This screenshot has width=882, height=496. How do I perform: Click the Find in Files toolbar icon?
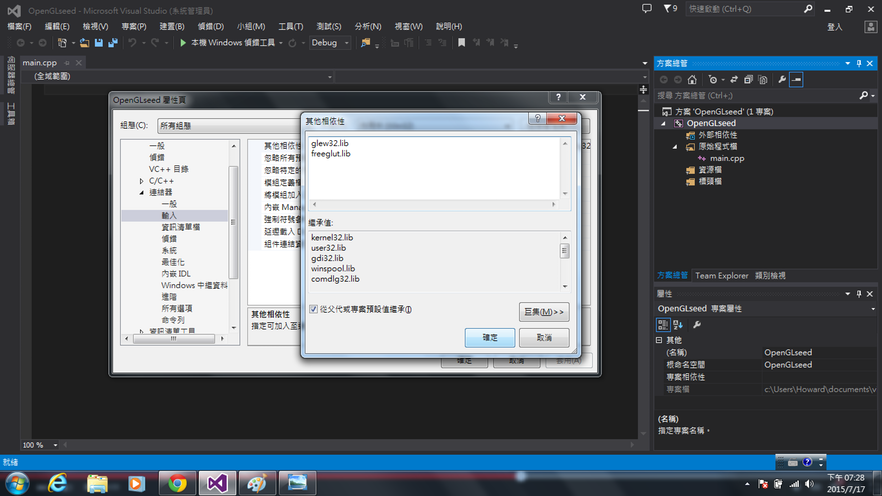click(366, 43)
